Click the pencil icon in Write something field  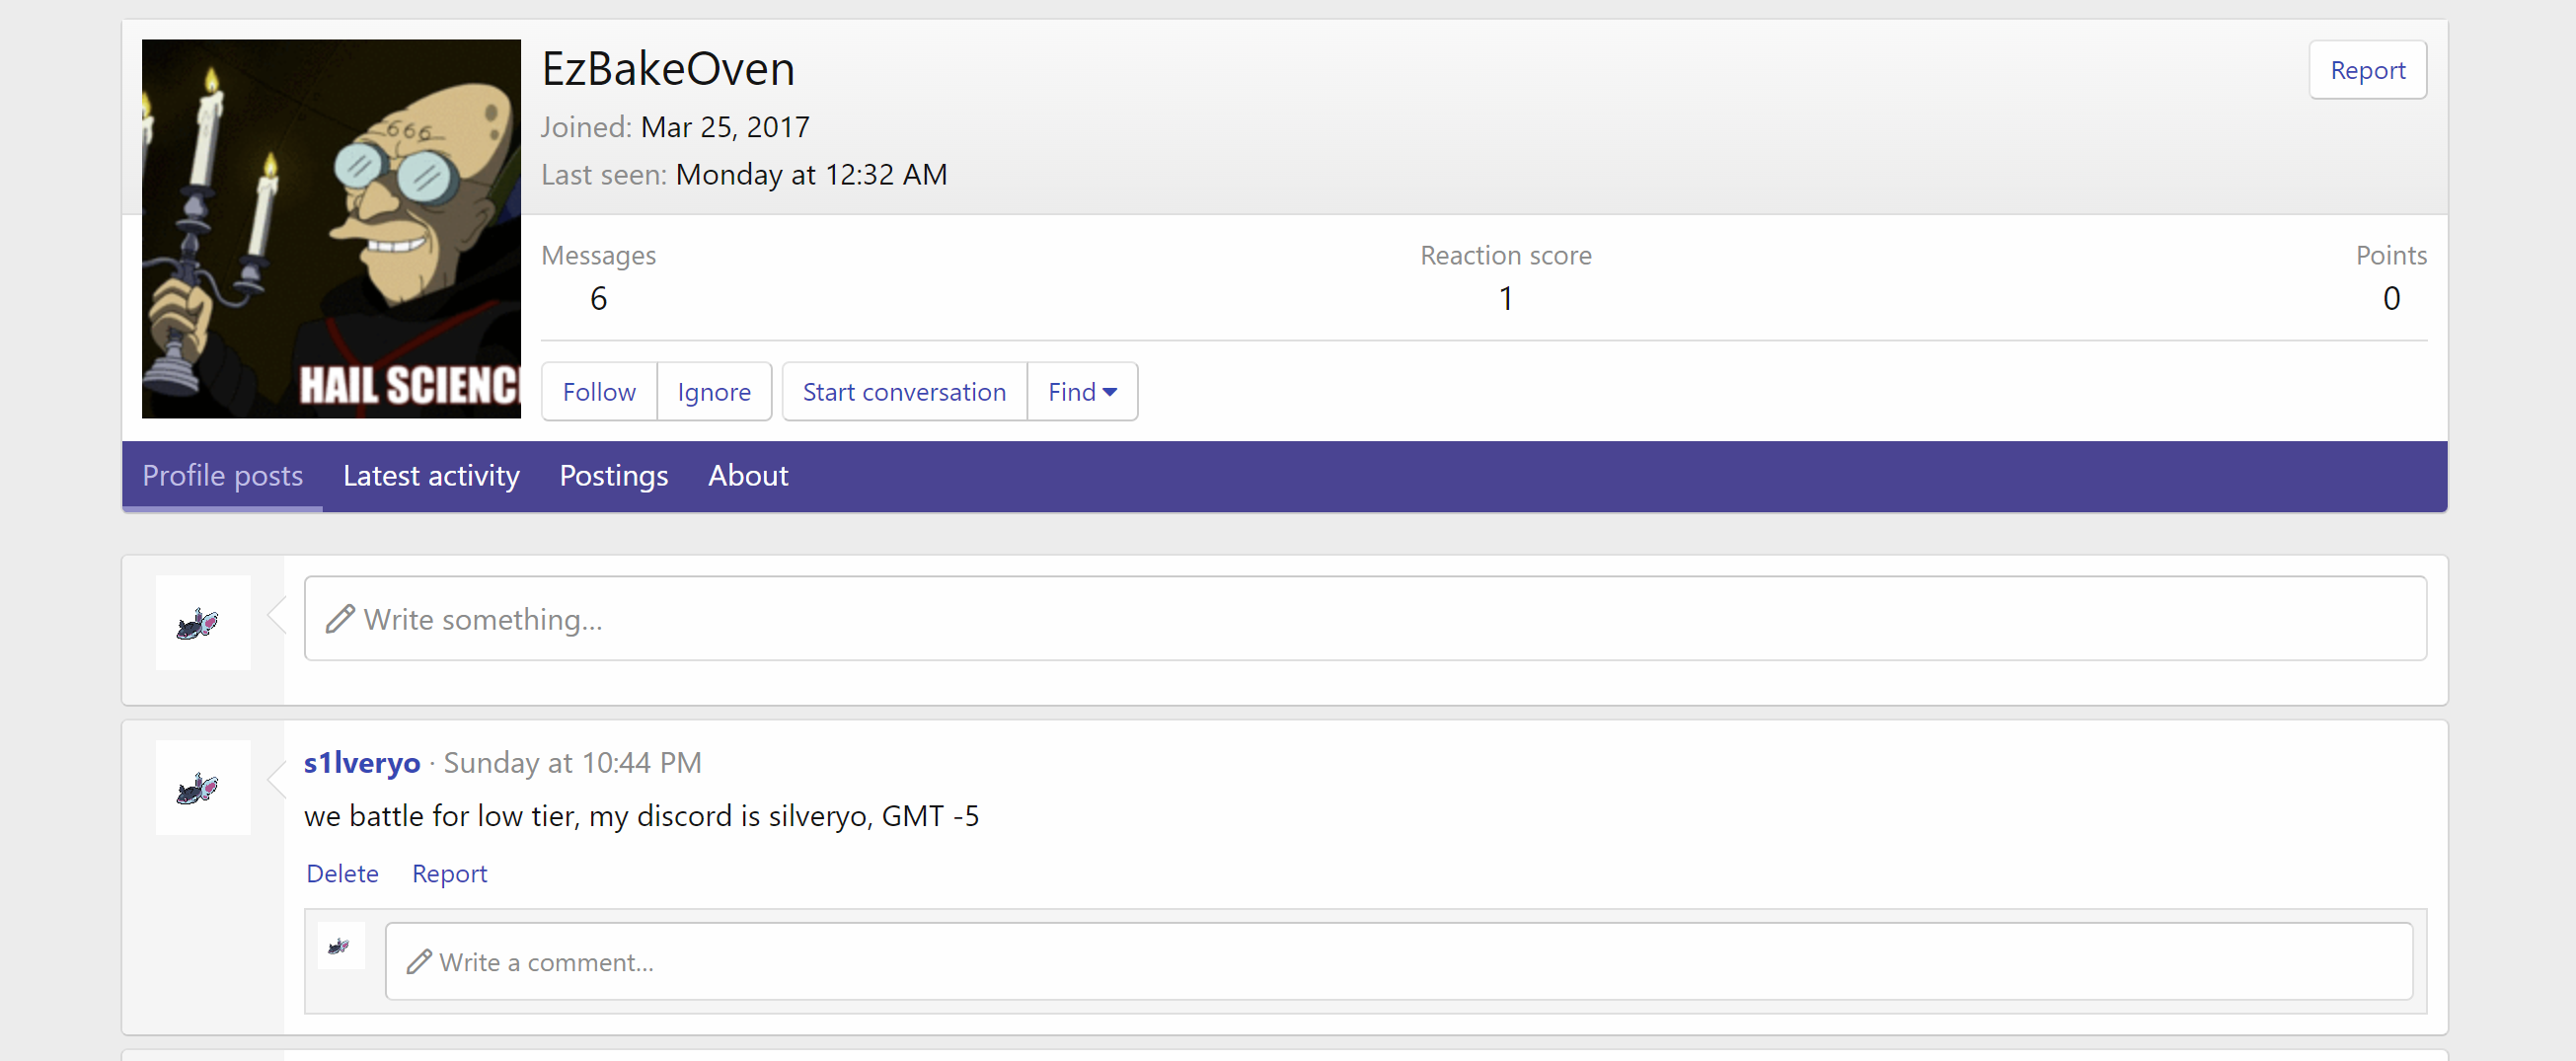coord(340,619)
